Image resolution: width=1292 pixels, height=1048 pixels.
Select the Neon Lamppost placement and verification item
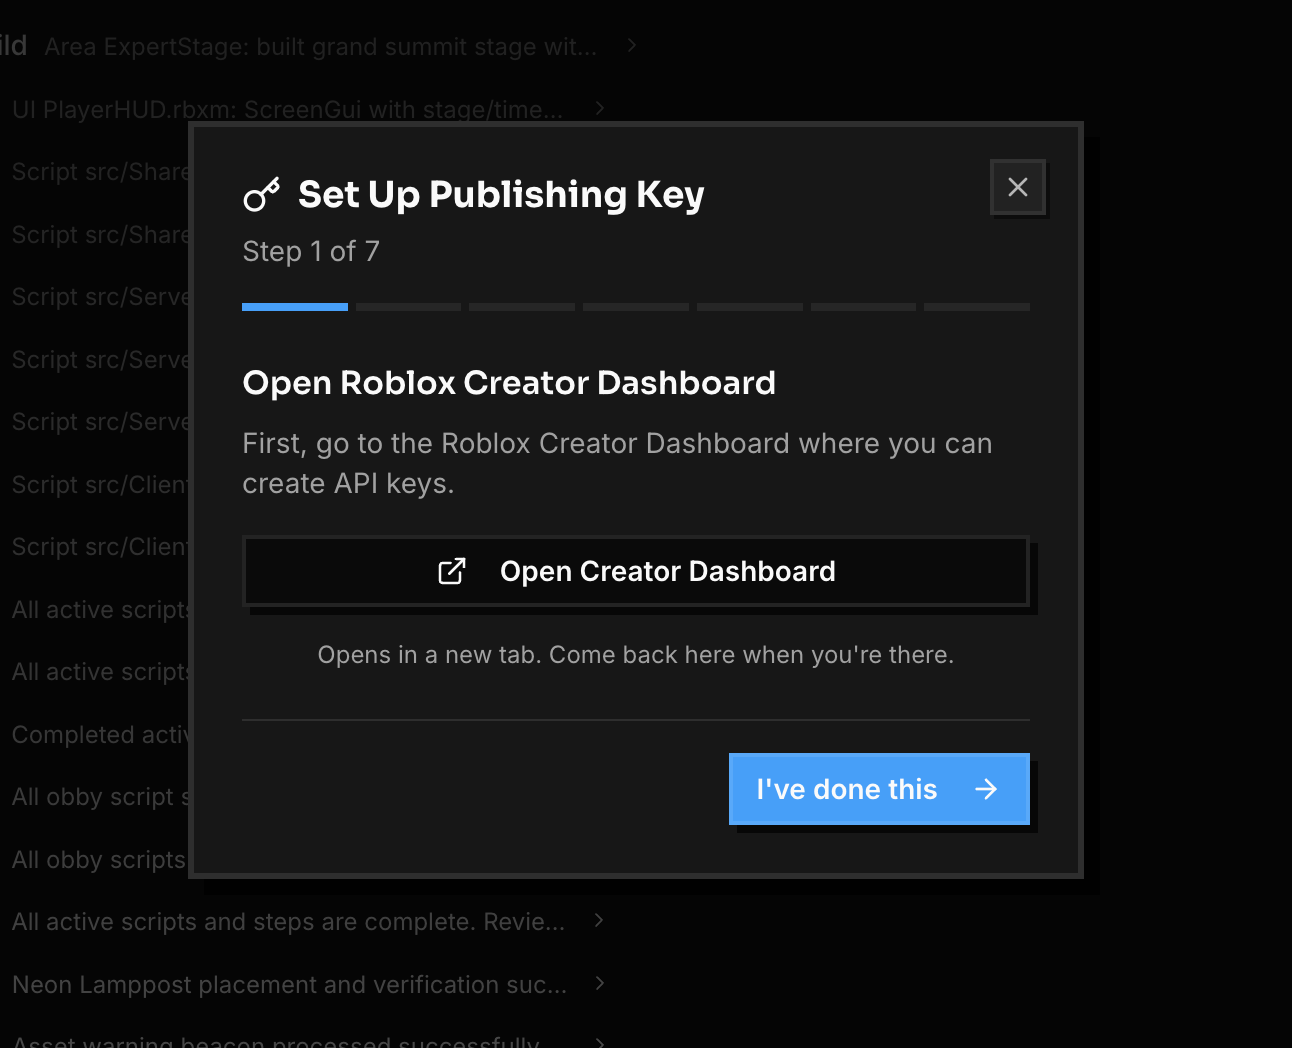pyautogui.click(x=289, y=985)
